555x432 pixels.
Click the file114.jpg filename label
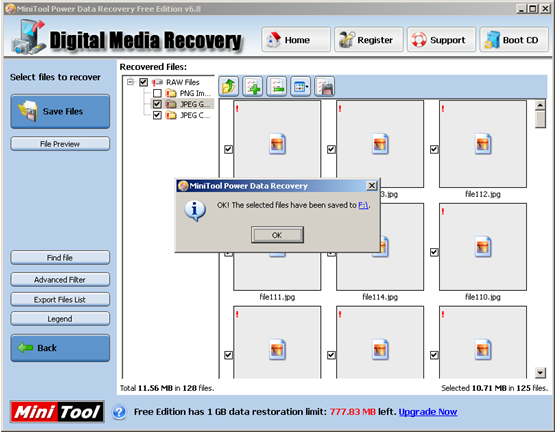pos(380,297)
